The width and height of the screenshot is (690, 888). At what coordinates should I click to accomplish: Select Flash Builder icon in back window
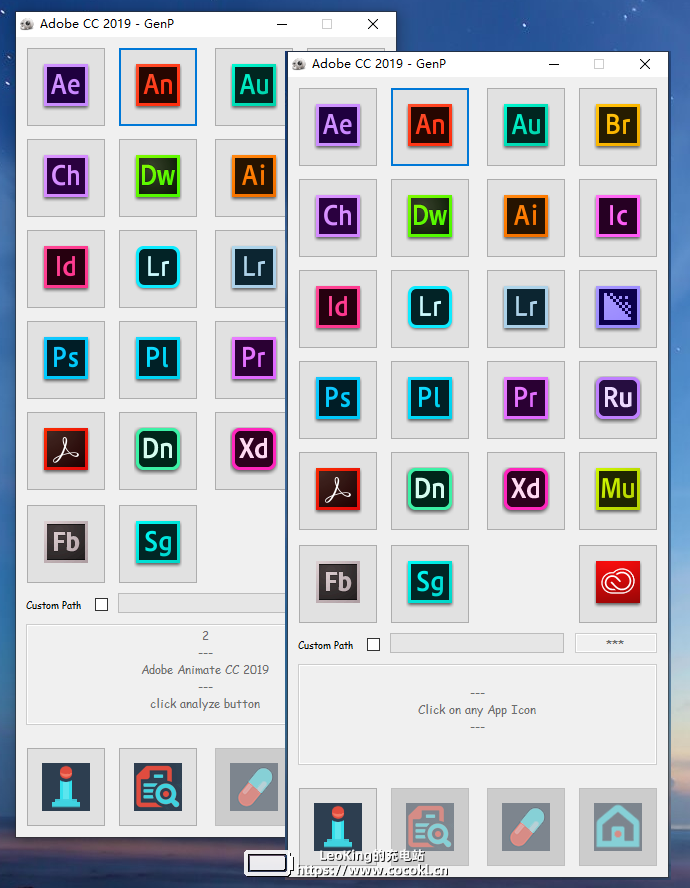click(66, 544)
